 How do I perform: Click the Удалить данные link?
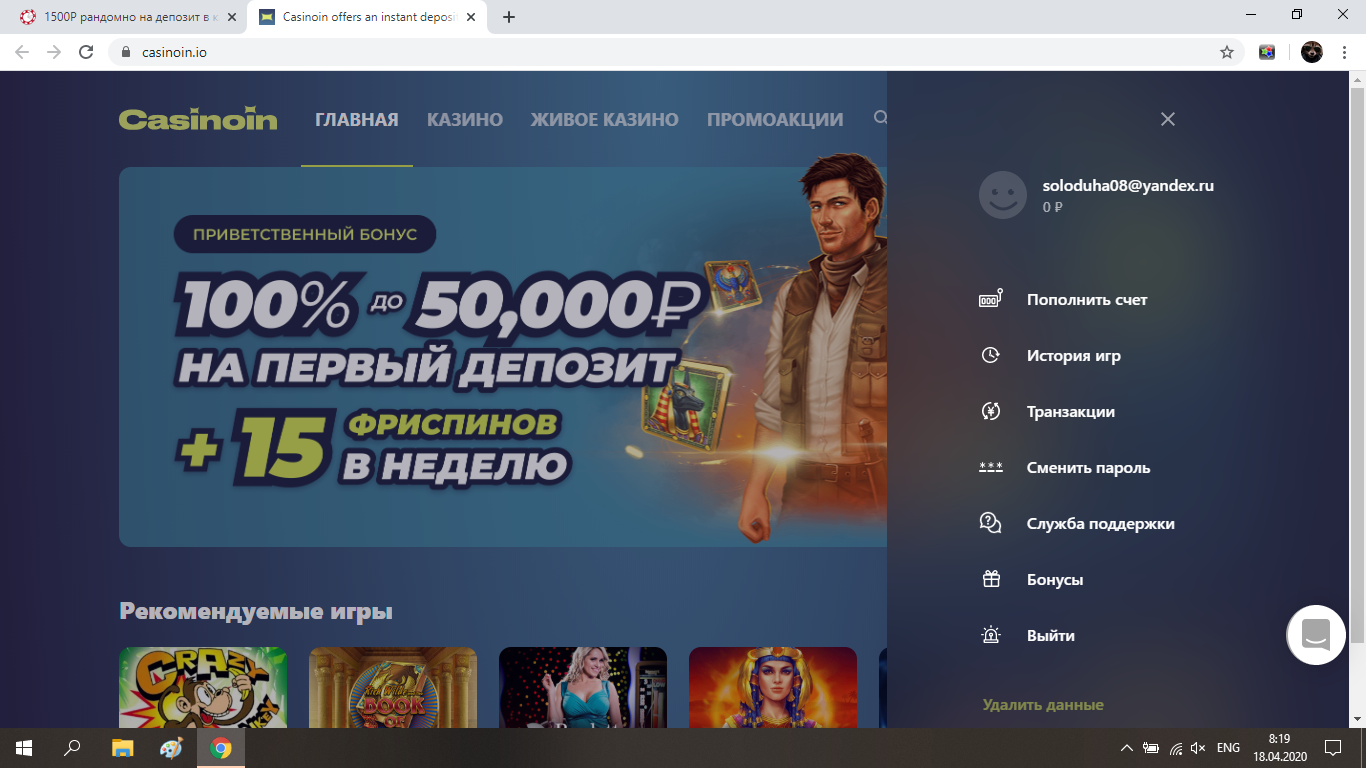point(1043,705)
